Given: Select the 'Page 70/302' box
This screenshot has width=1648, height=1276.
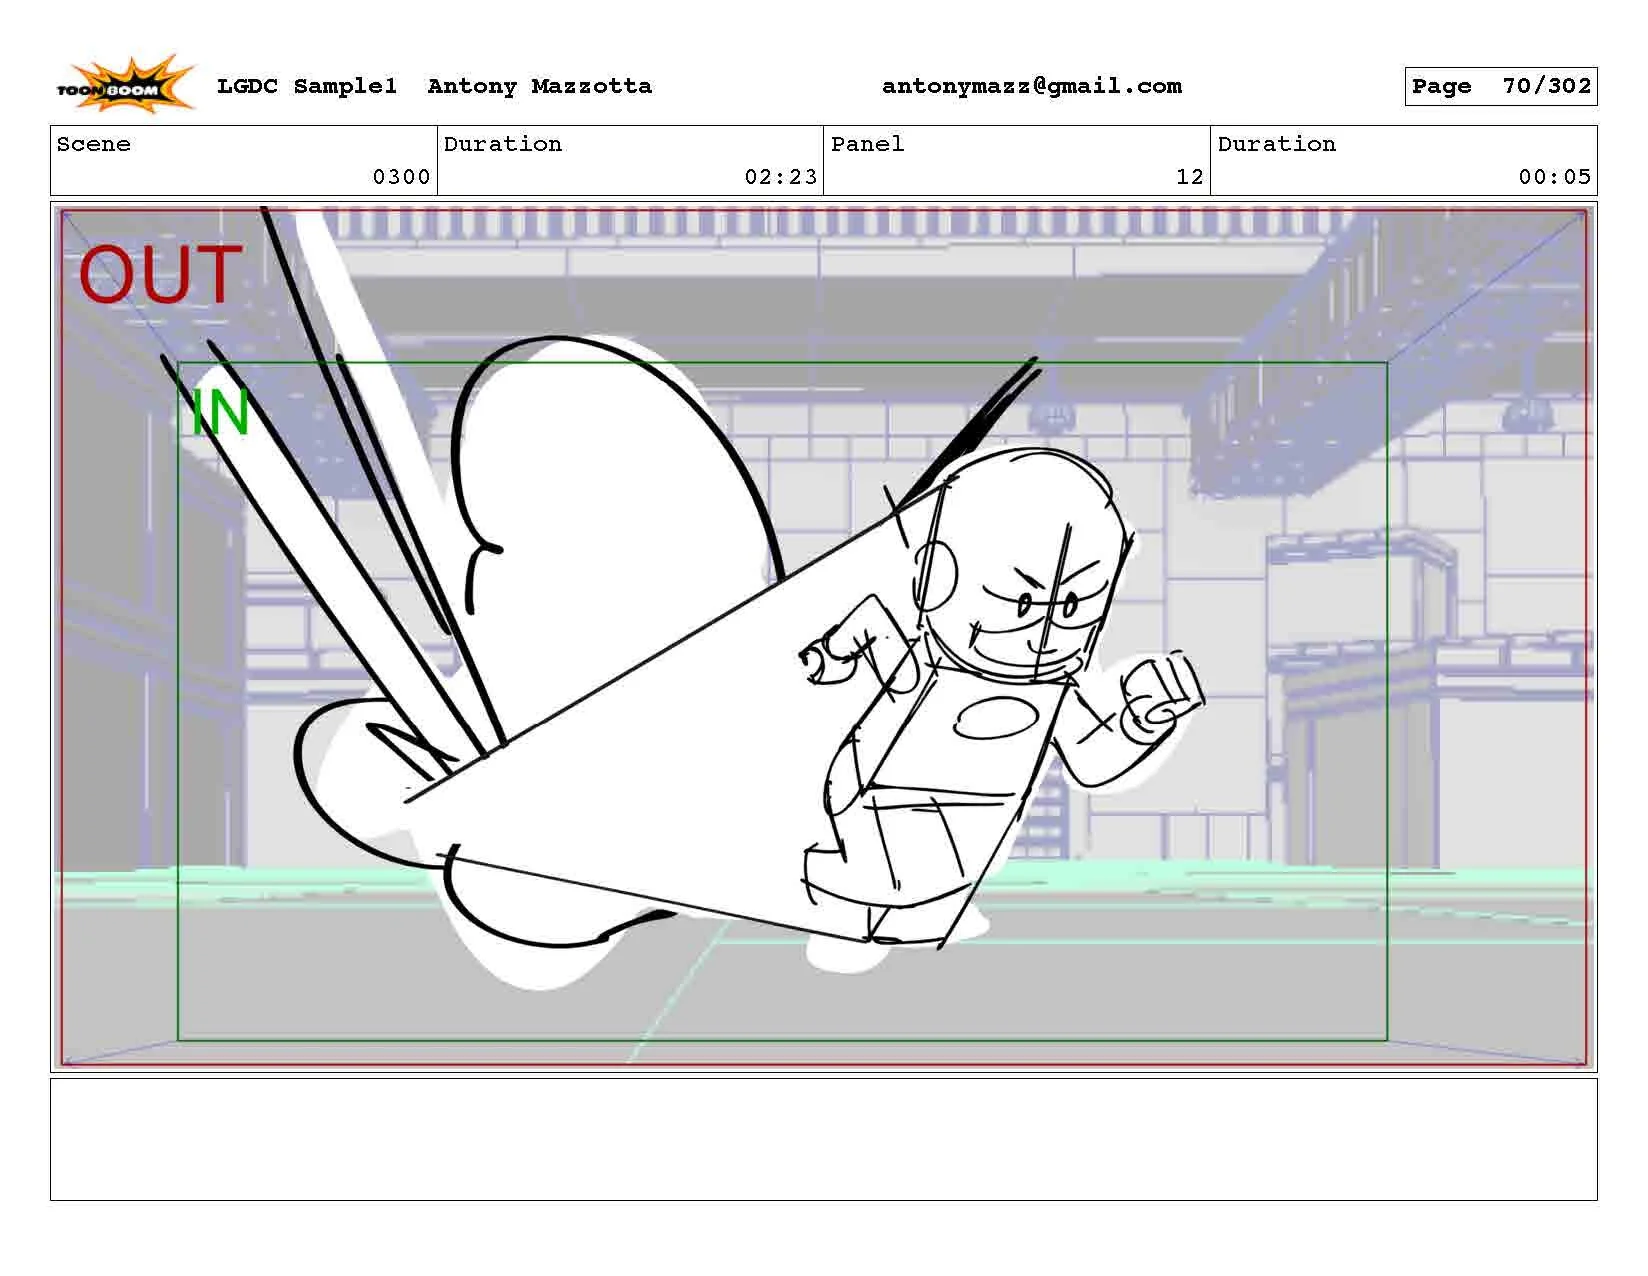Looking at the screenshot, I should coord(1501,86).
